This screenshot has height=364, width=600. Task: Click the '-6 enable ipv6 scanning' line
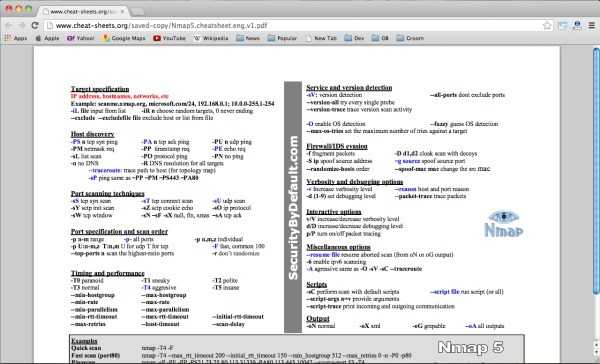(x=336, y=262)
